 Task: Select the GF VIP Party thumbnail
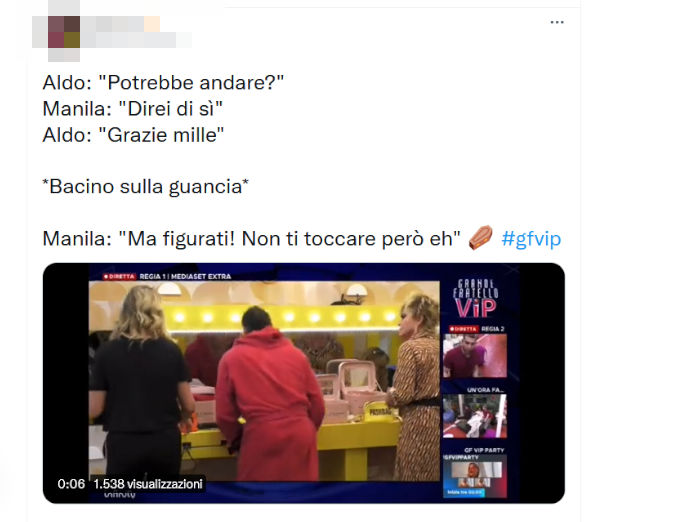coord(475,476)
